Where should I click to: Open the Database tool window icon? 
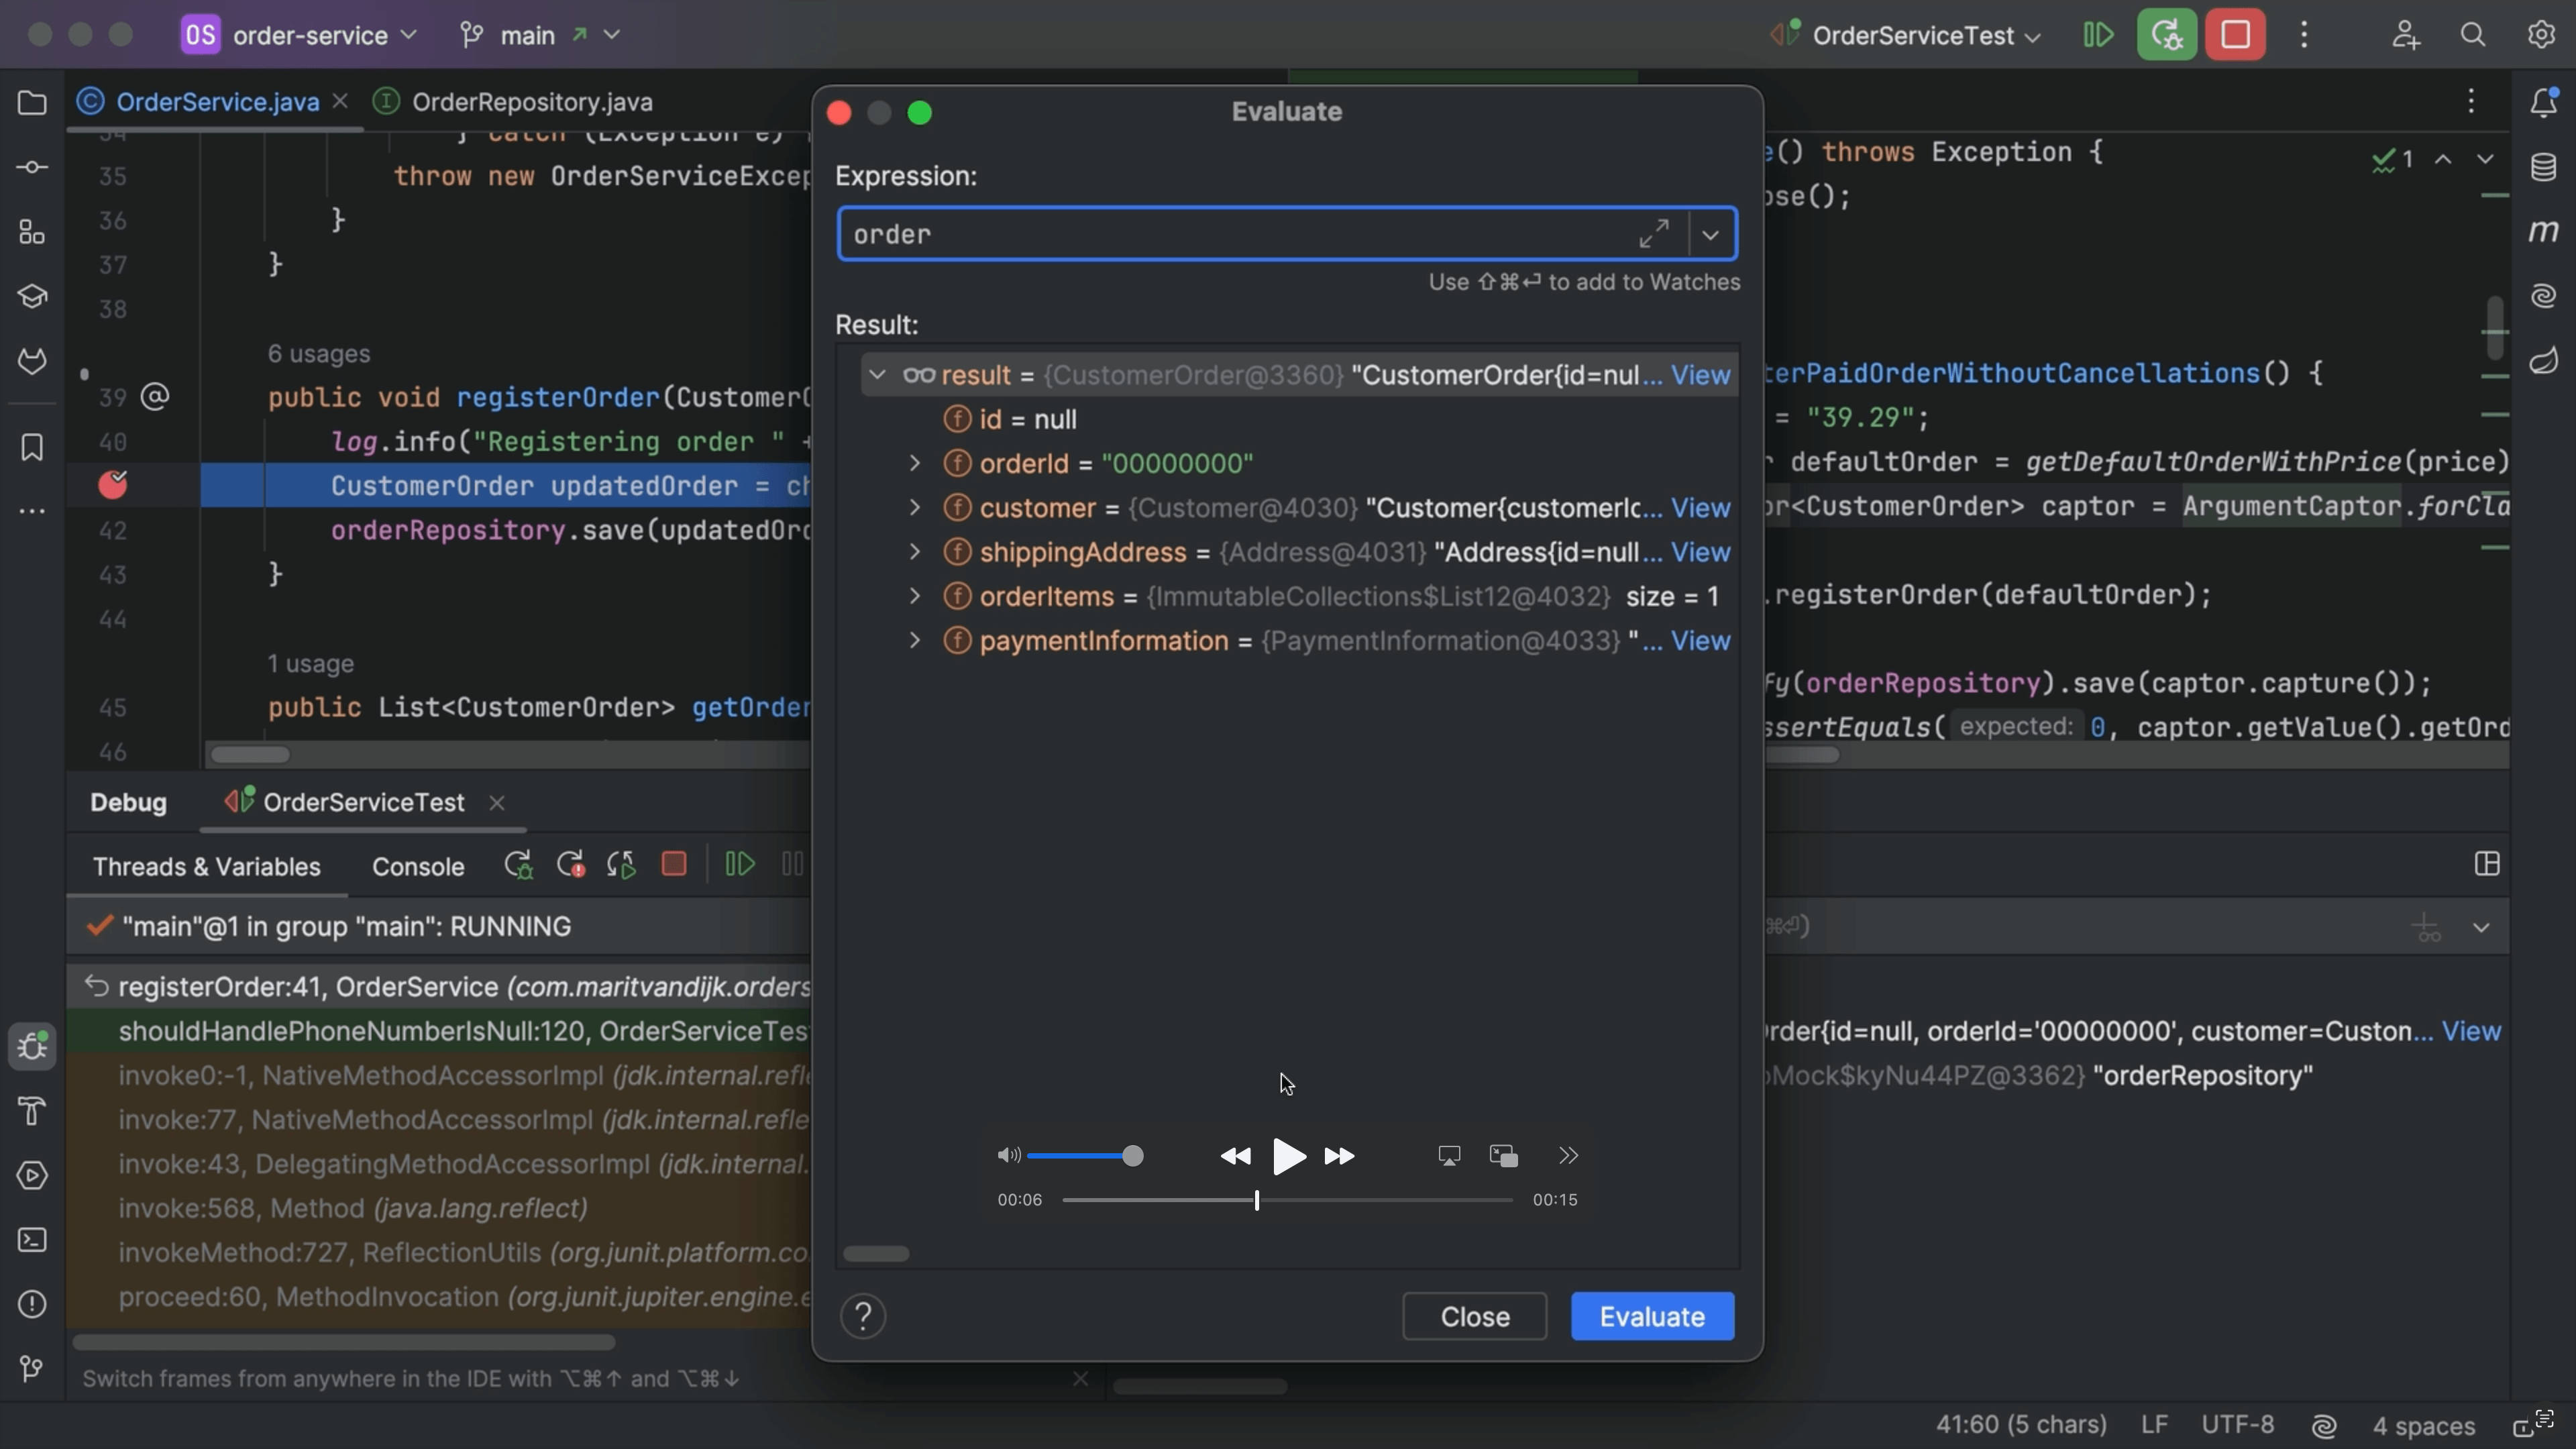[x=2543, y=166]
